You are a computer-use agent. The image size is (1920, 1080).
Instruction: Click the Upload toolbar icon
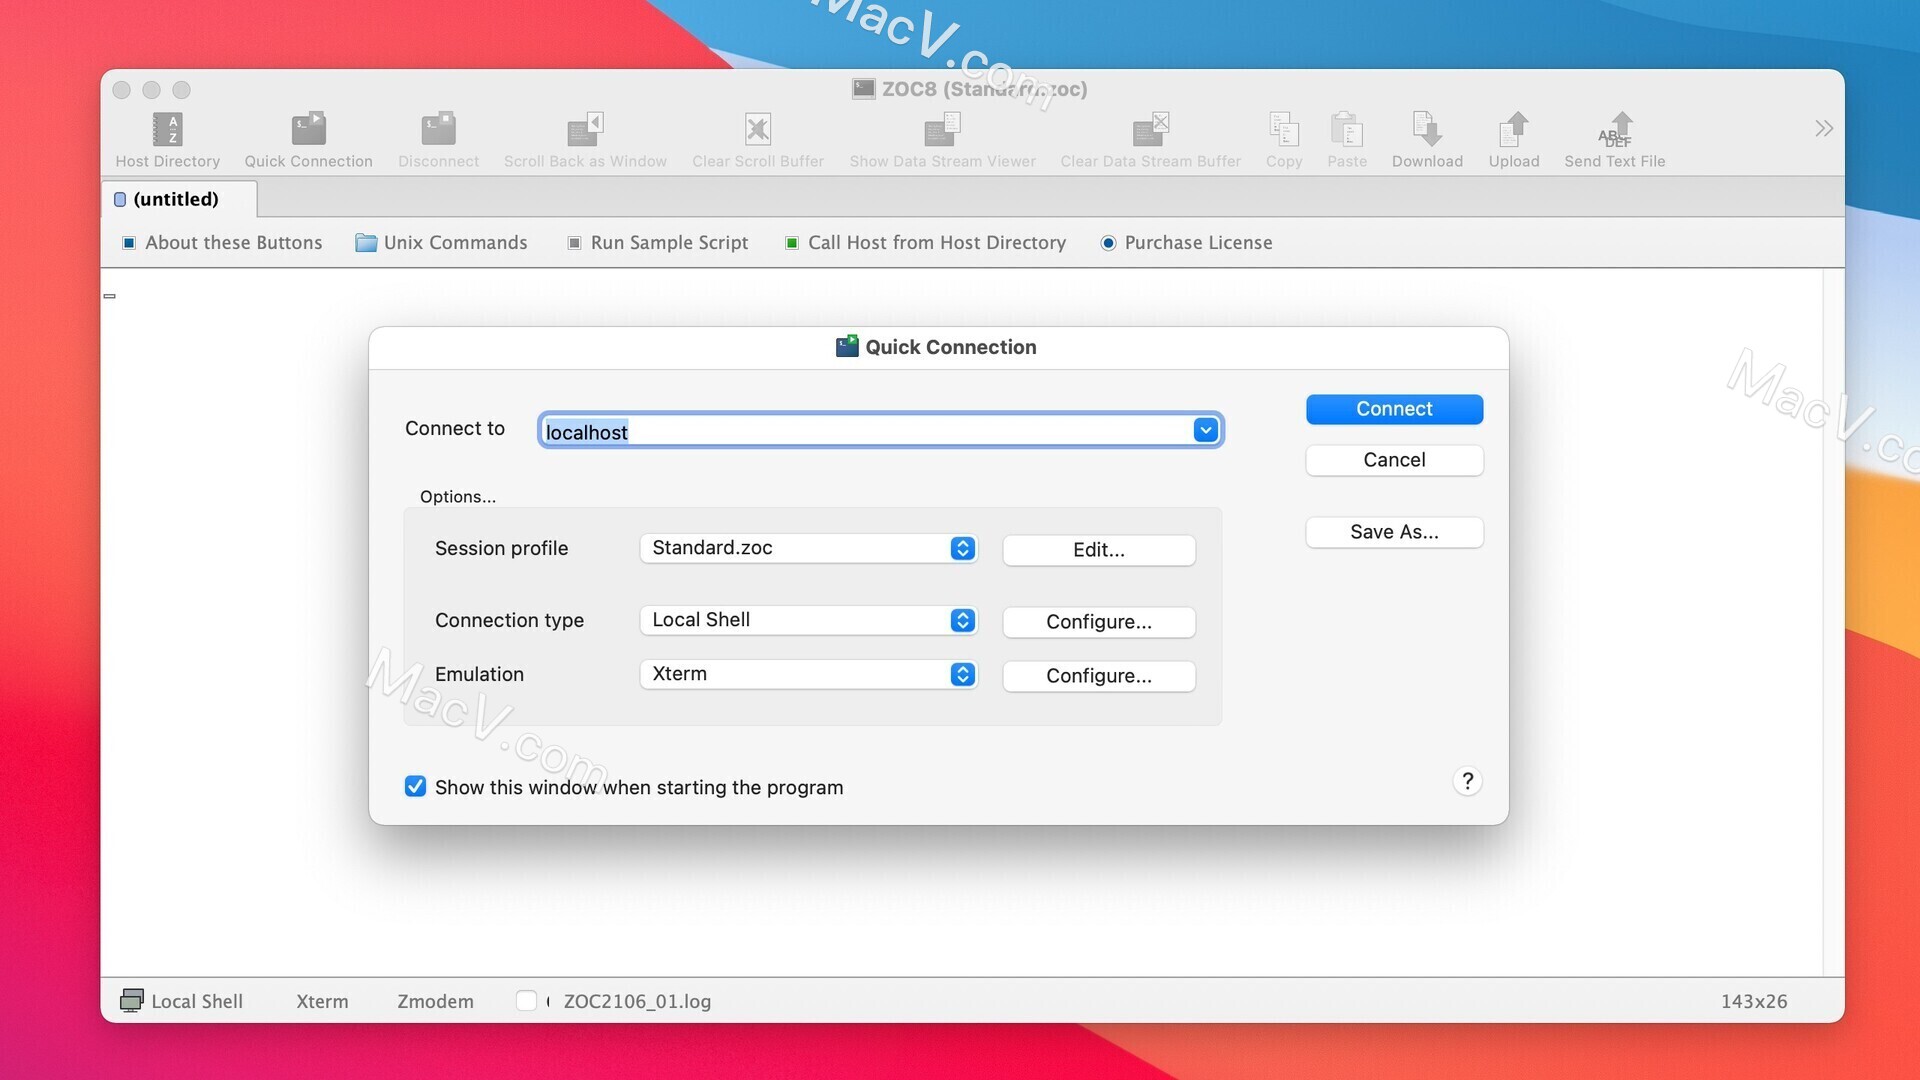[1514, 129]
